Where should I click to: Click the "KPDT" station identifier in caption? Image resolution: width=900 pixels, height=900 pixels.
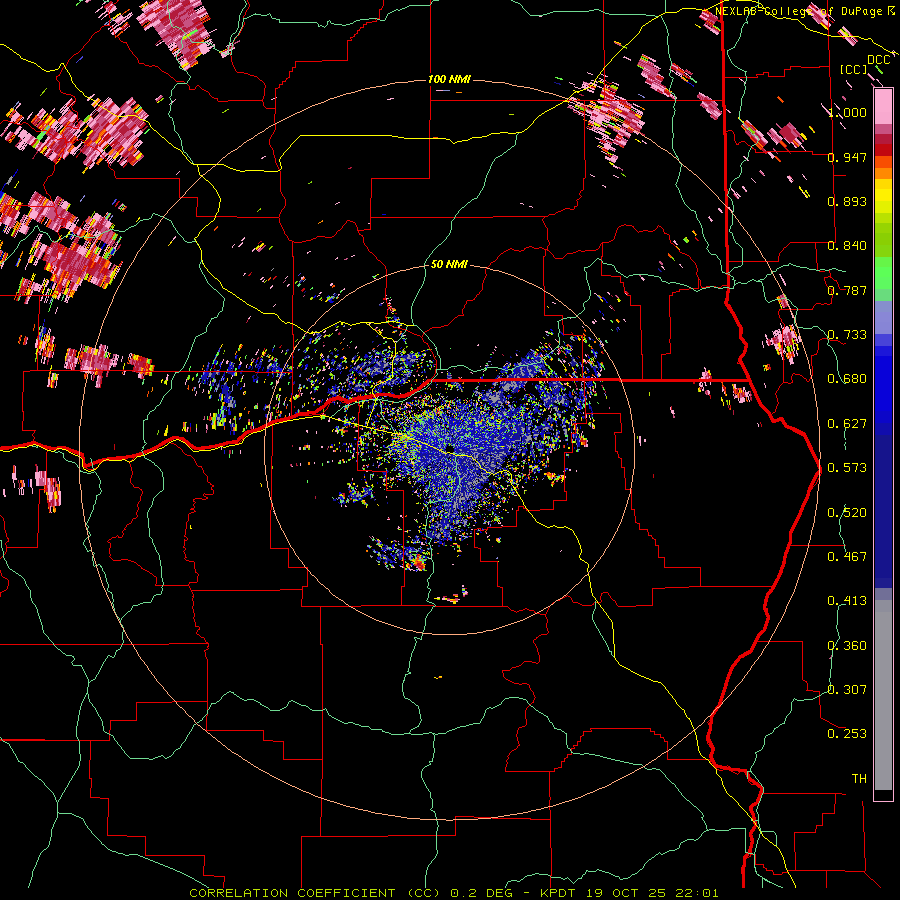(557, 893)
